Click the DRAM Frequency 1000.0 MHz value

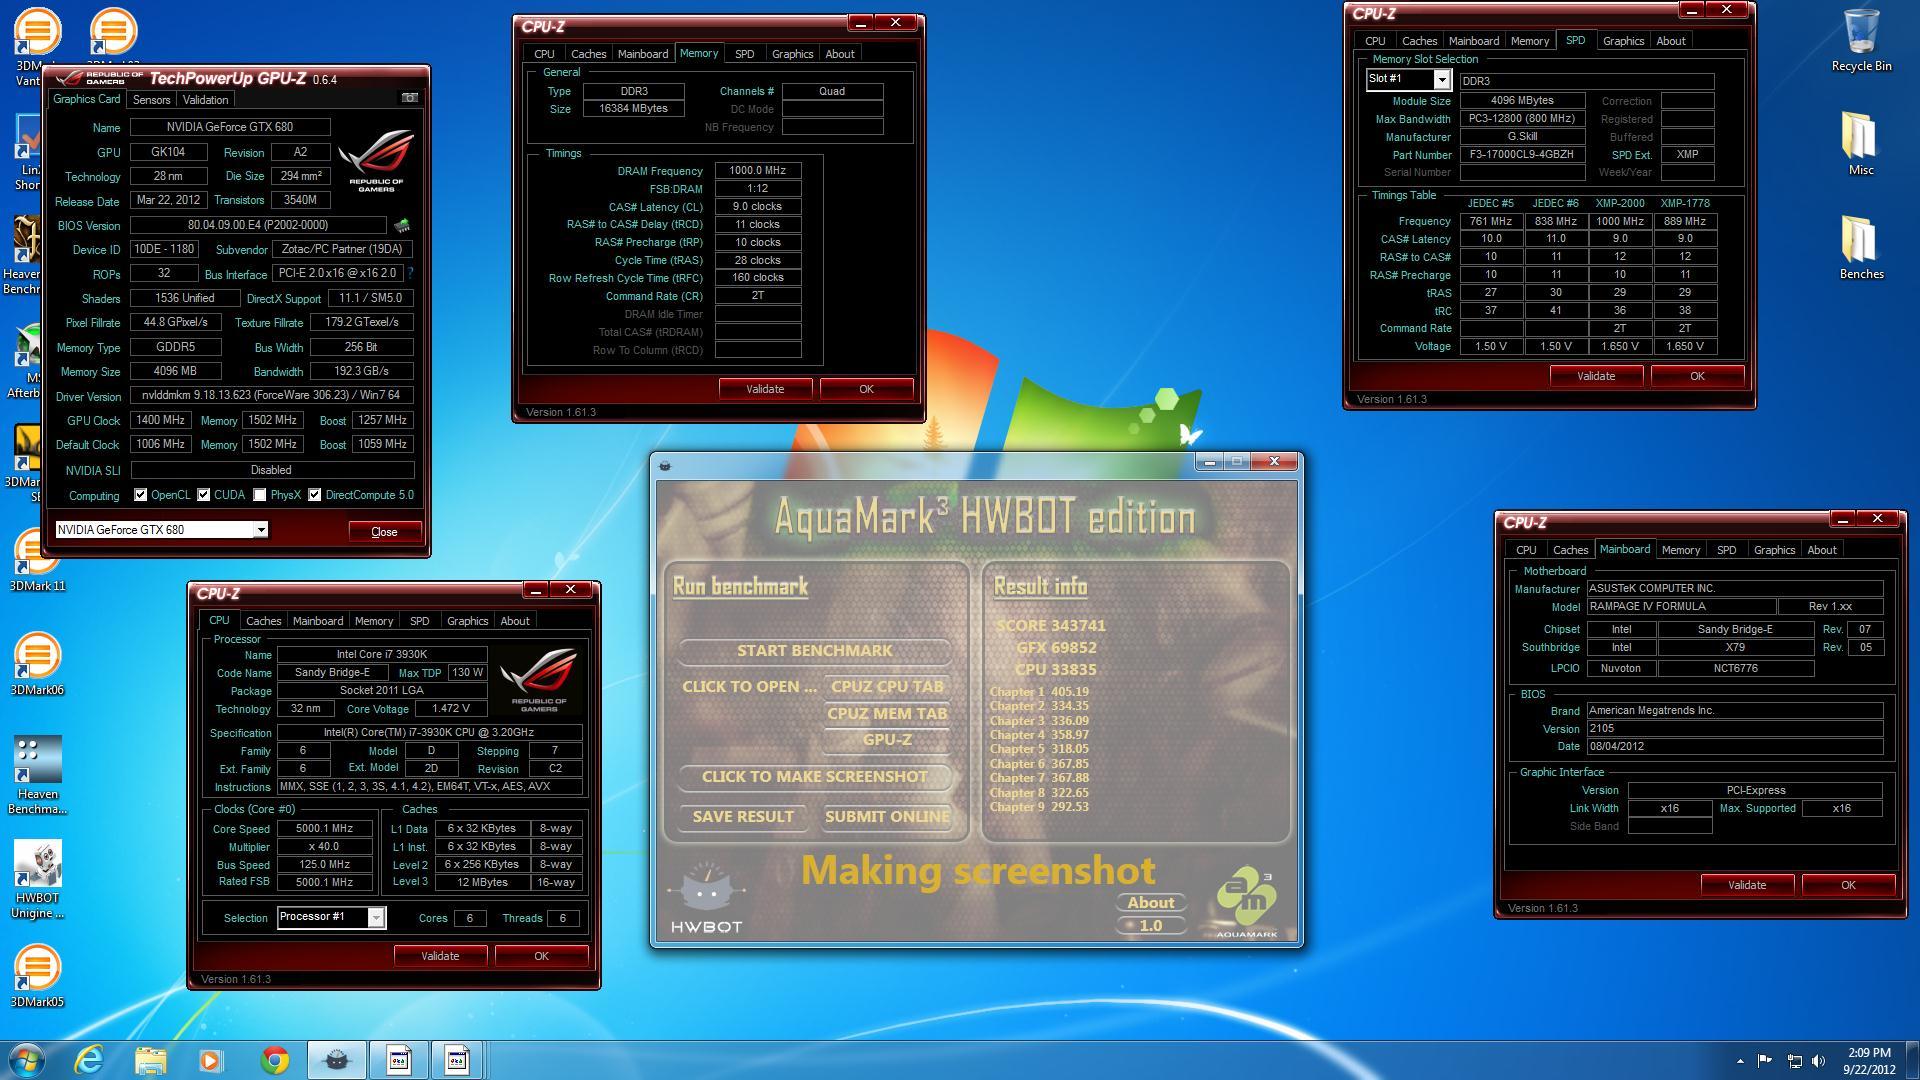tap(757, 171)
